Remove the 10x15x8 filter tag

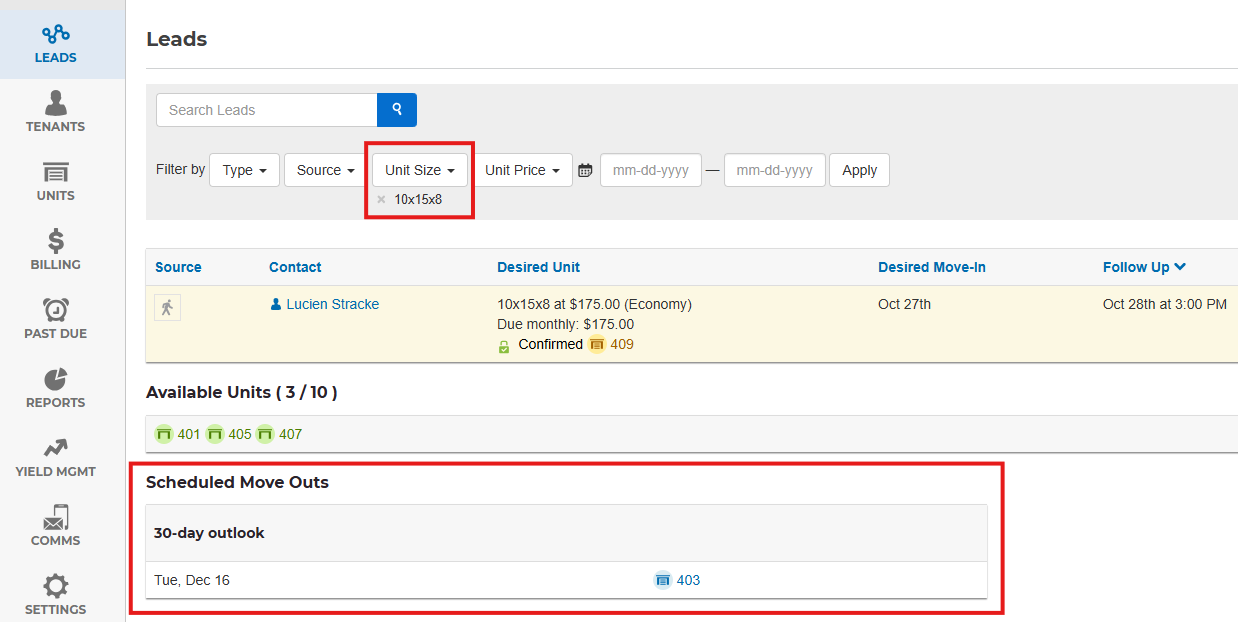pos(381,200)
